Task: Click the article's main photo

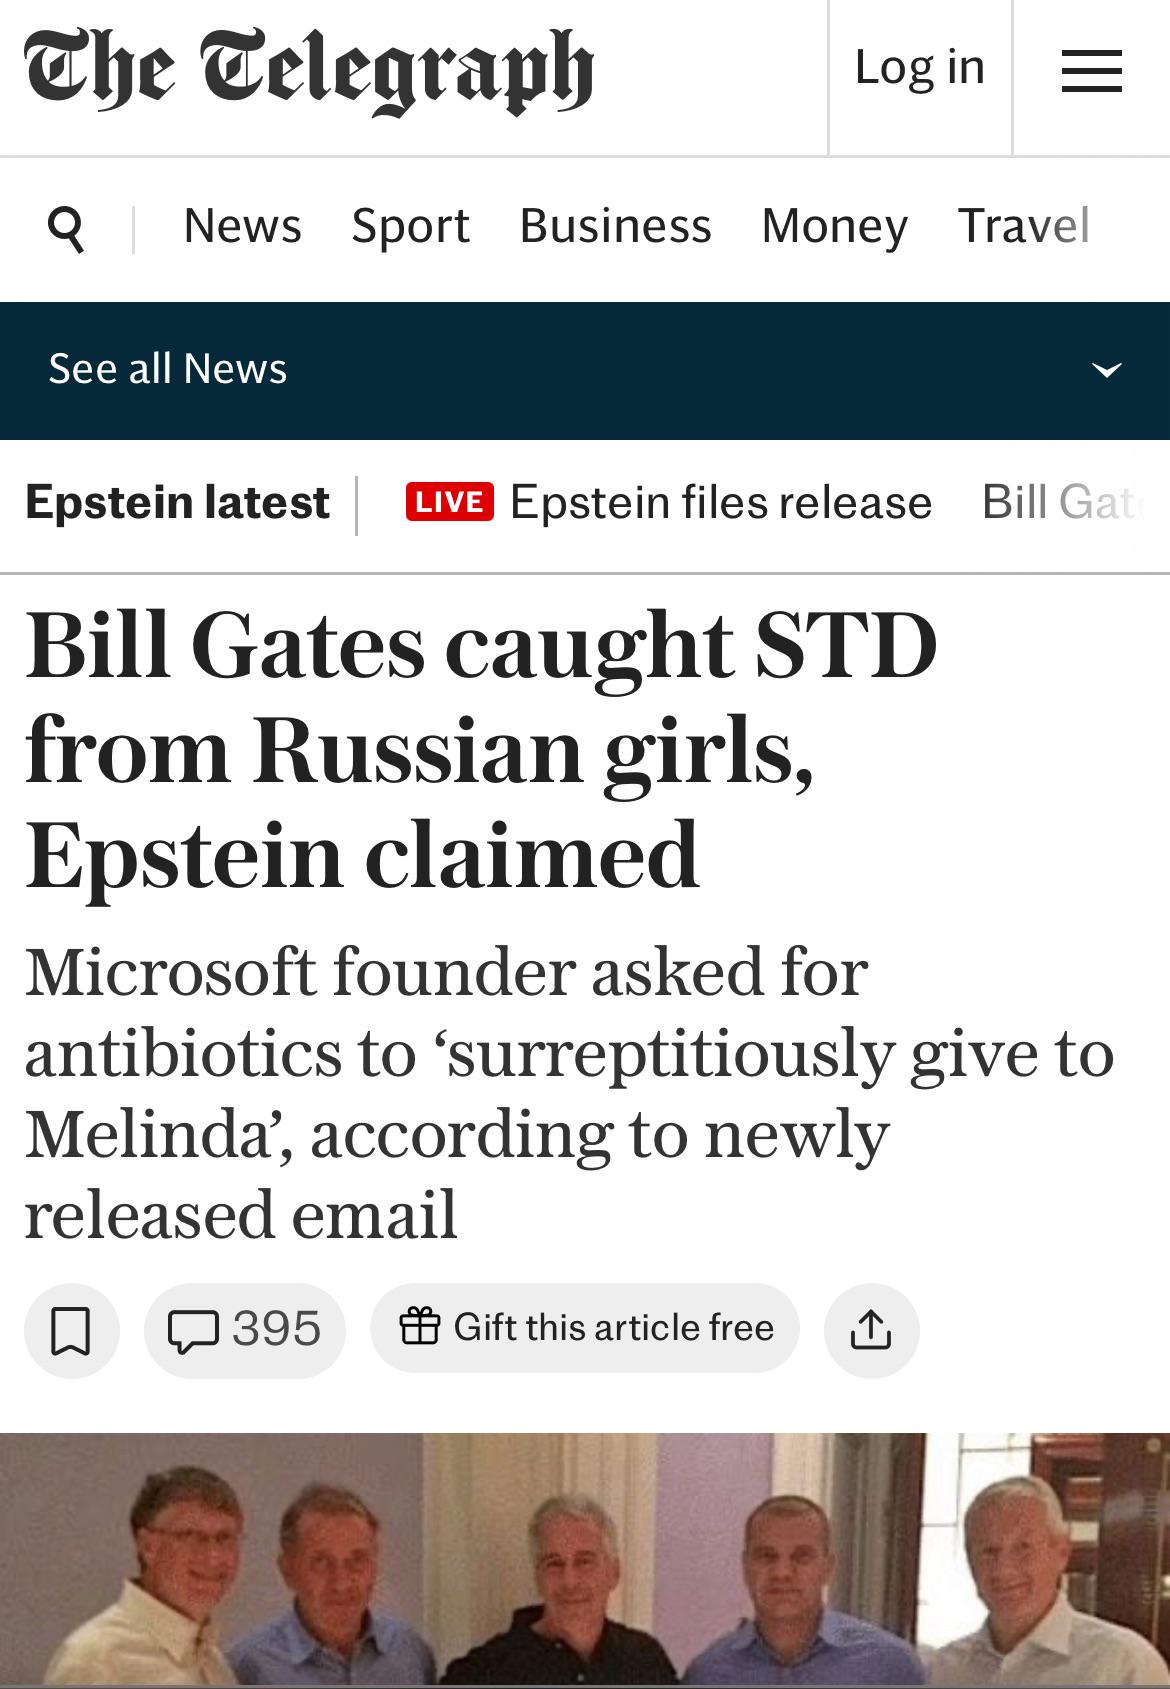Action: pyautogui.click(x=585, y=1560)
